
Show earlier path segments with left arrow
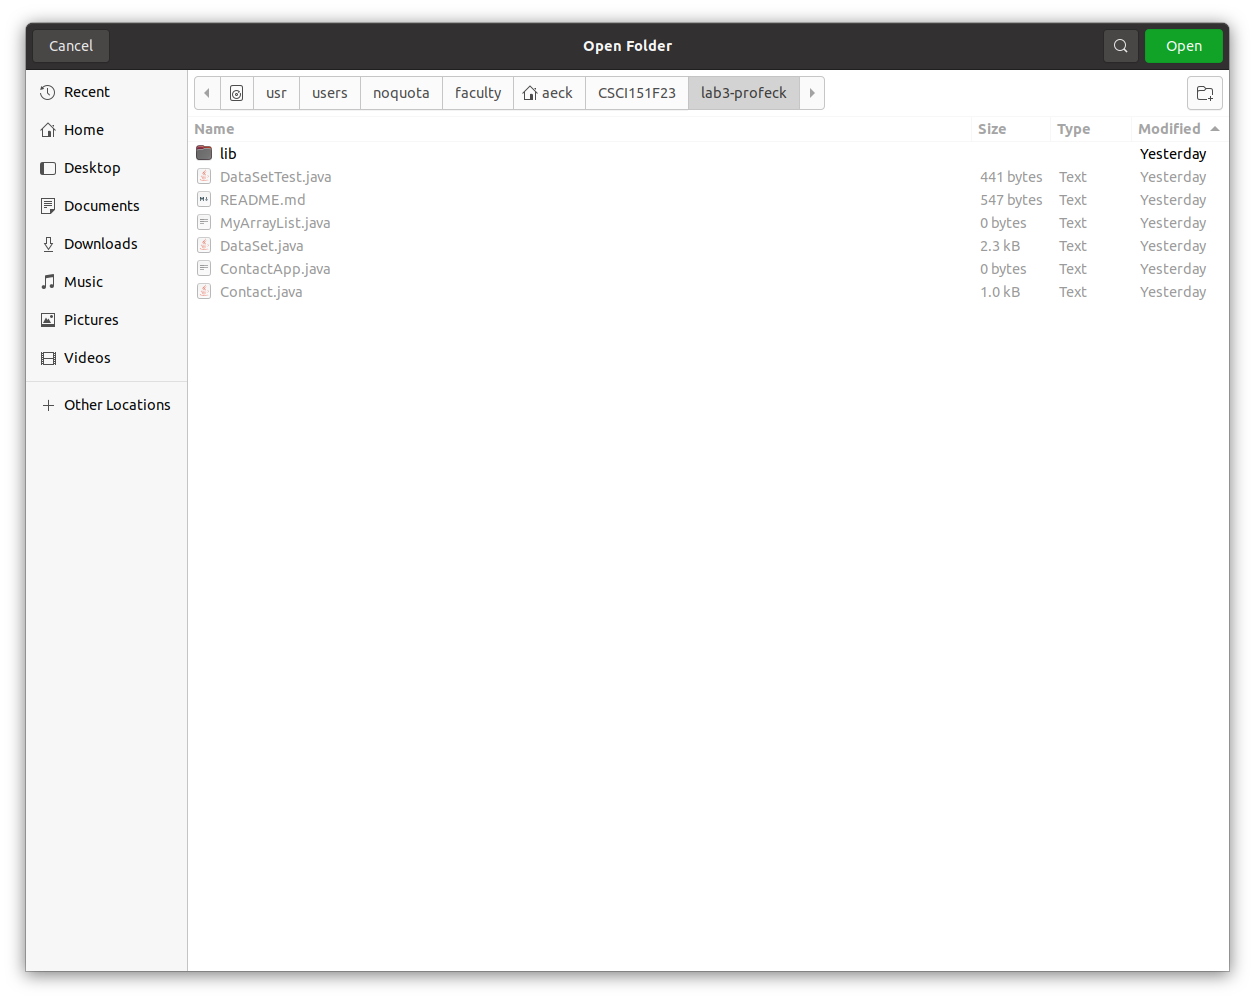click(207, 93)
